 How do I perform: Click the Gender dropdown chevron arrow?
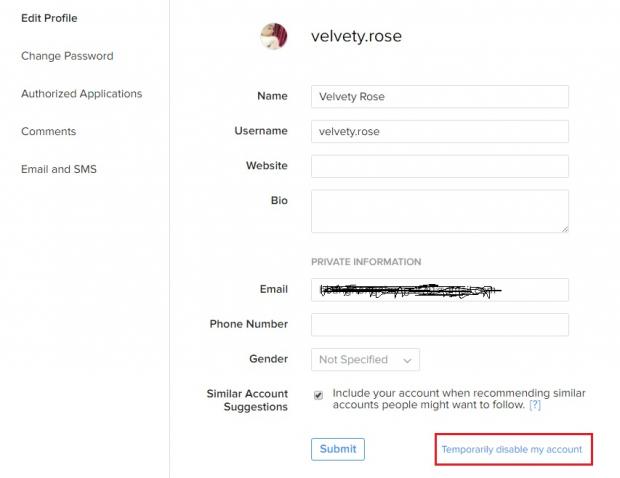tap(407, 360)
